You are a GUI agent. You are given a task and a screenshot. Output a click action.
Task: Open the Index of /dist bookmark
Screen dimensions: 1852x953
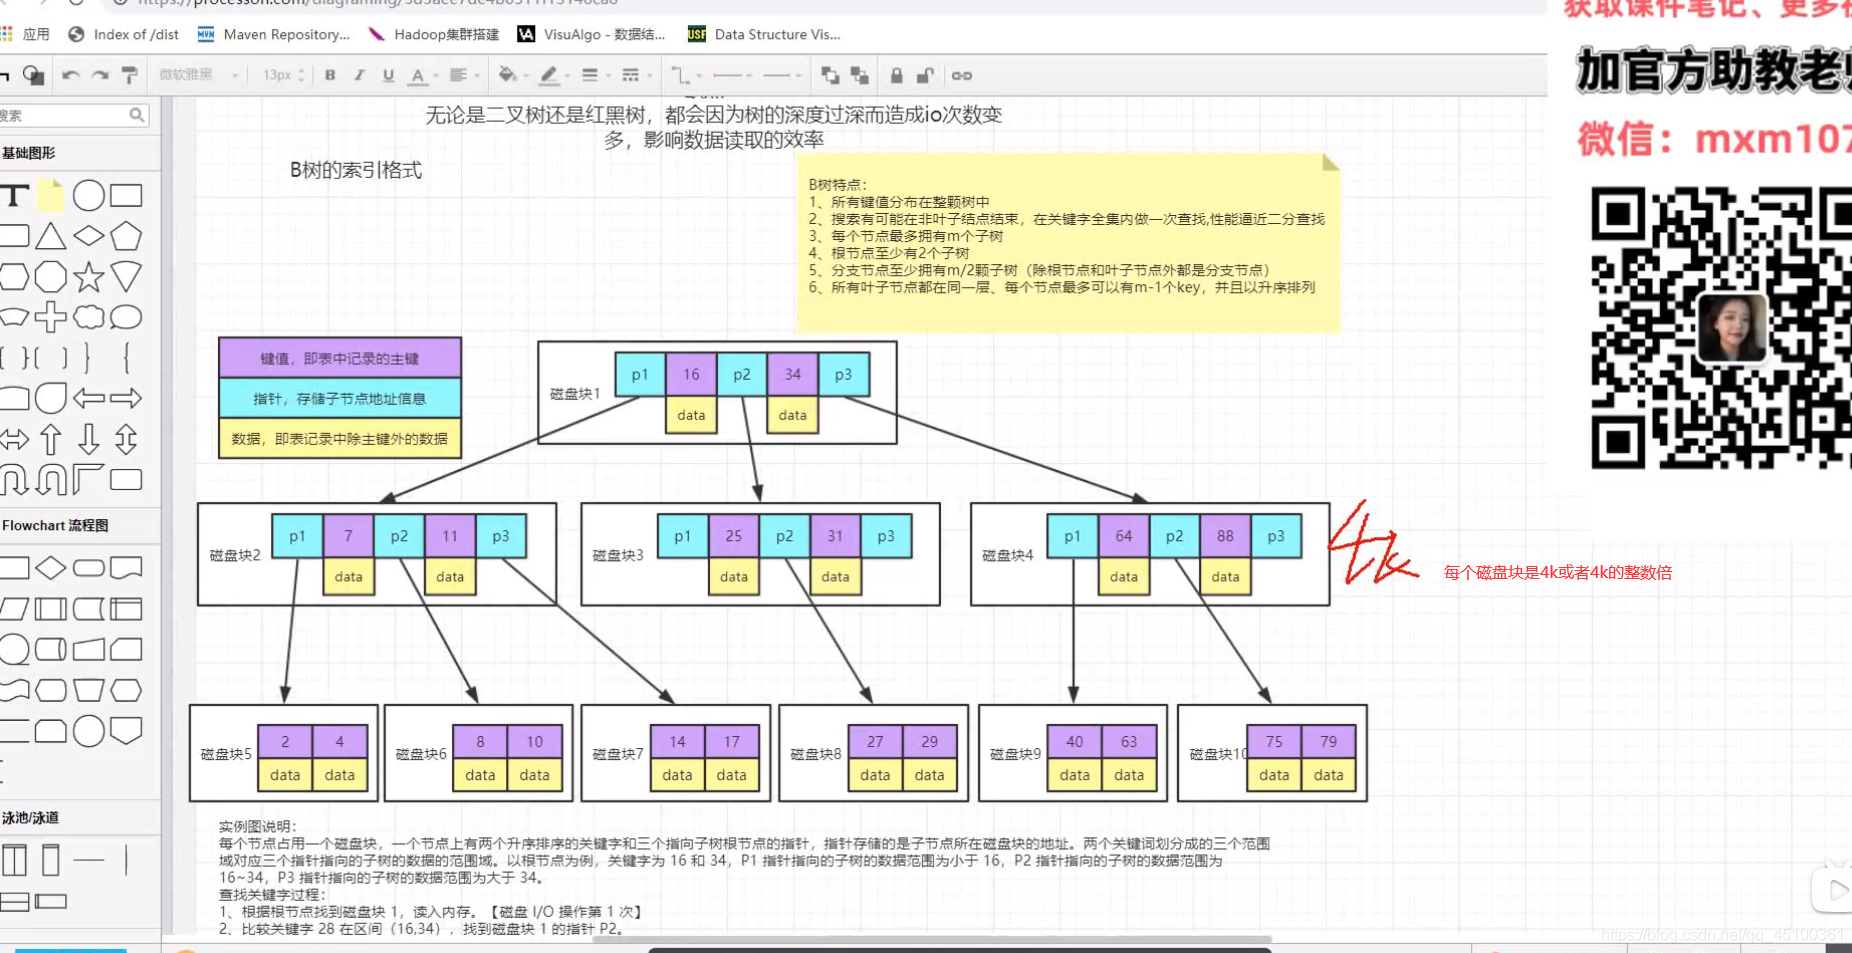[x=123, y=34]
